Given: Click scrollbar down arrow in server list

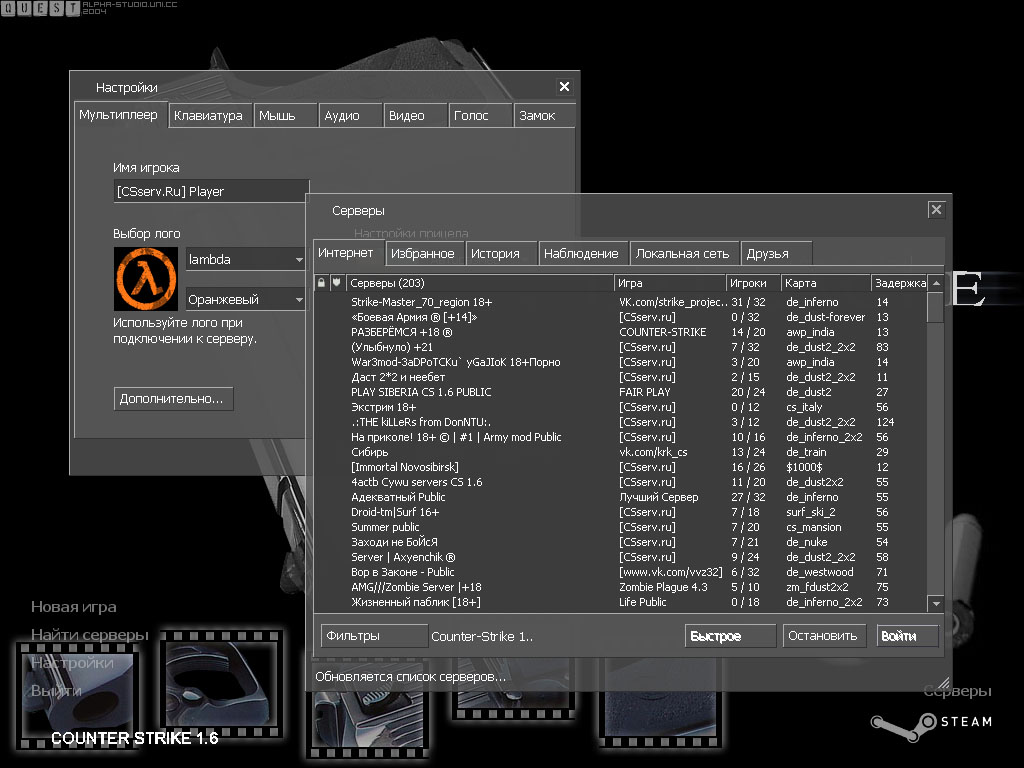Looking at the screenshot, I should (x=935, y=603).
